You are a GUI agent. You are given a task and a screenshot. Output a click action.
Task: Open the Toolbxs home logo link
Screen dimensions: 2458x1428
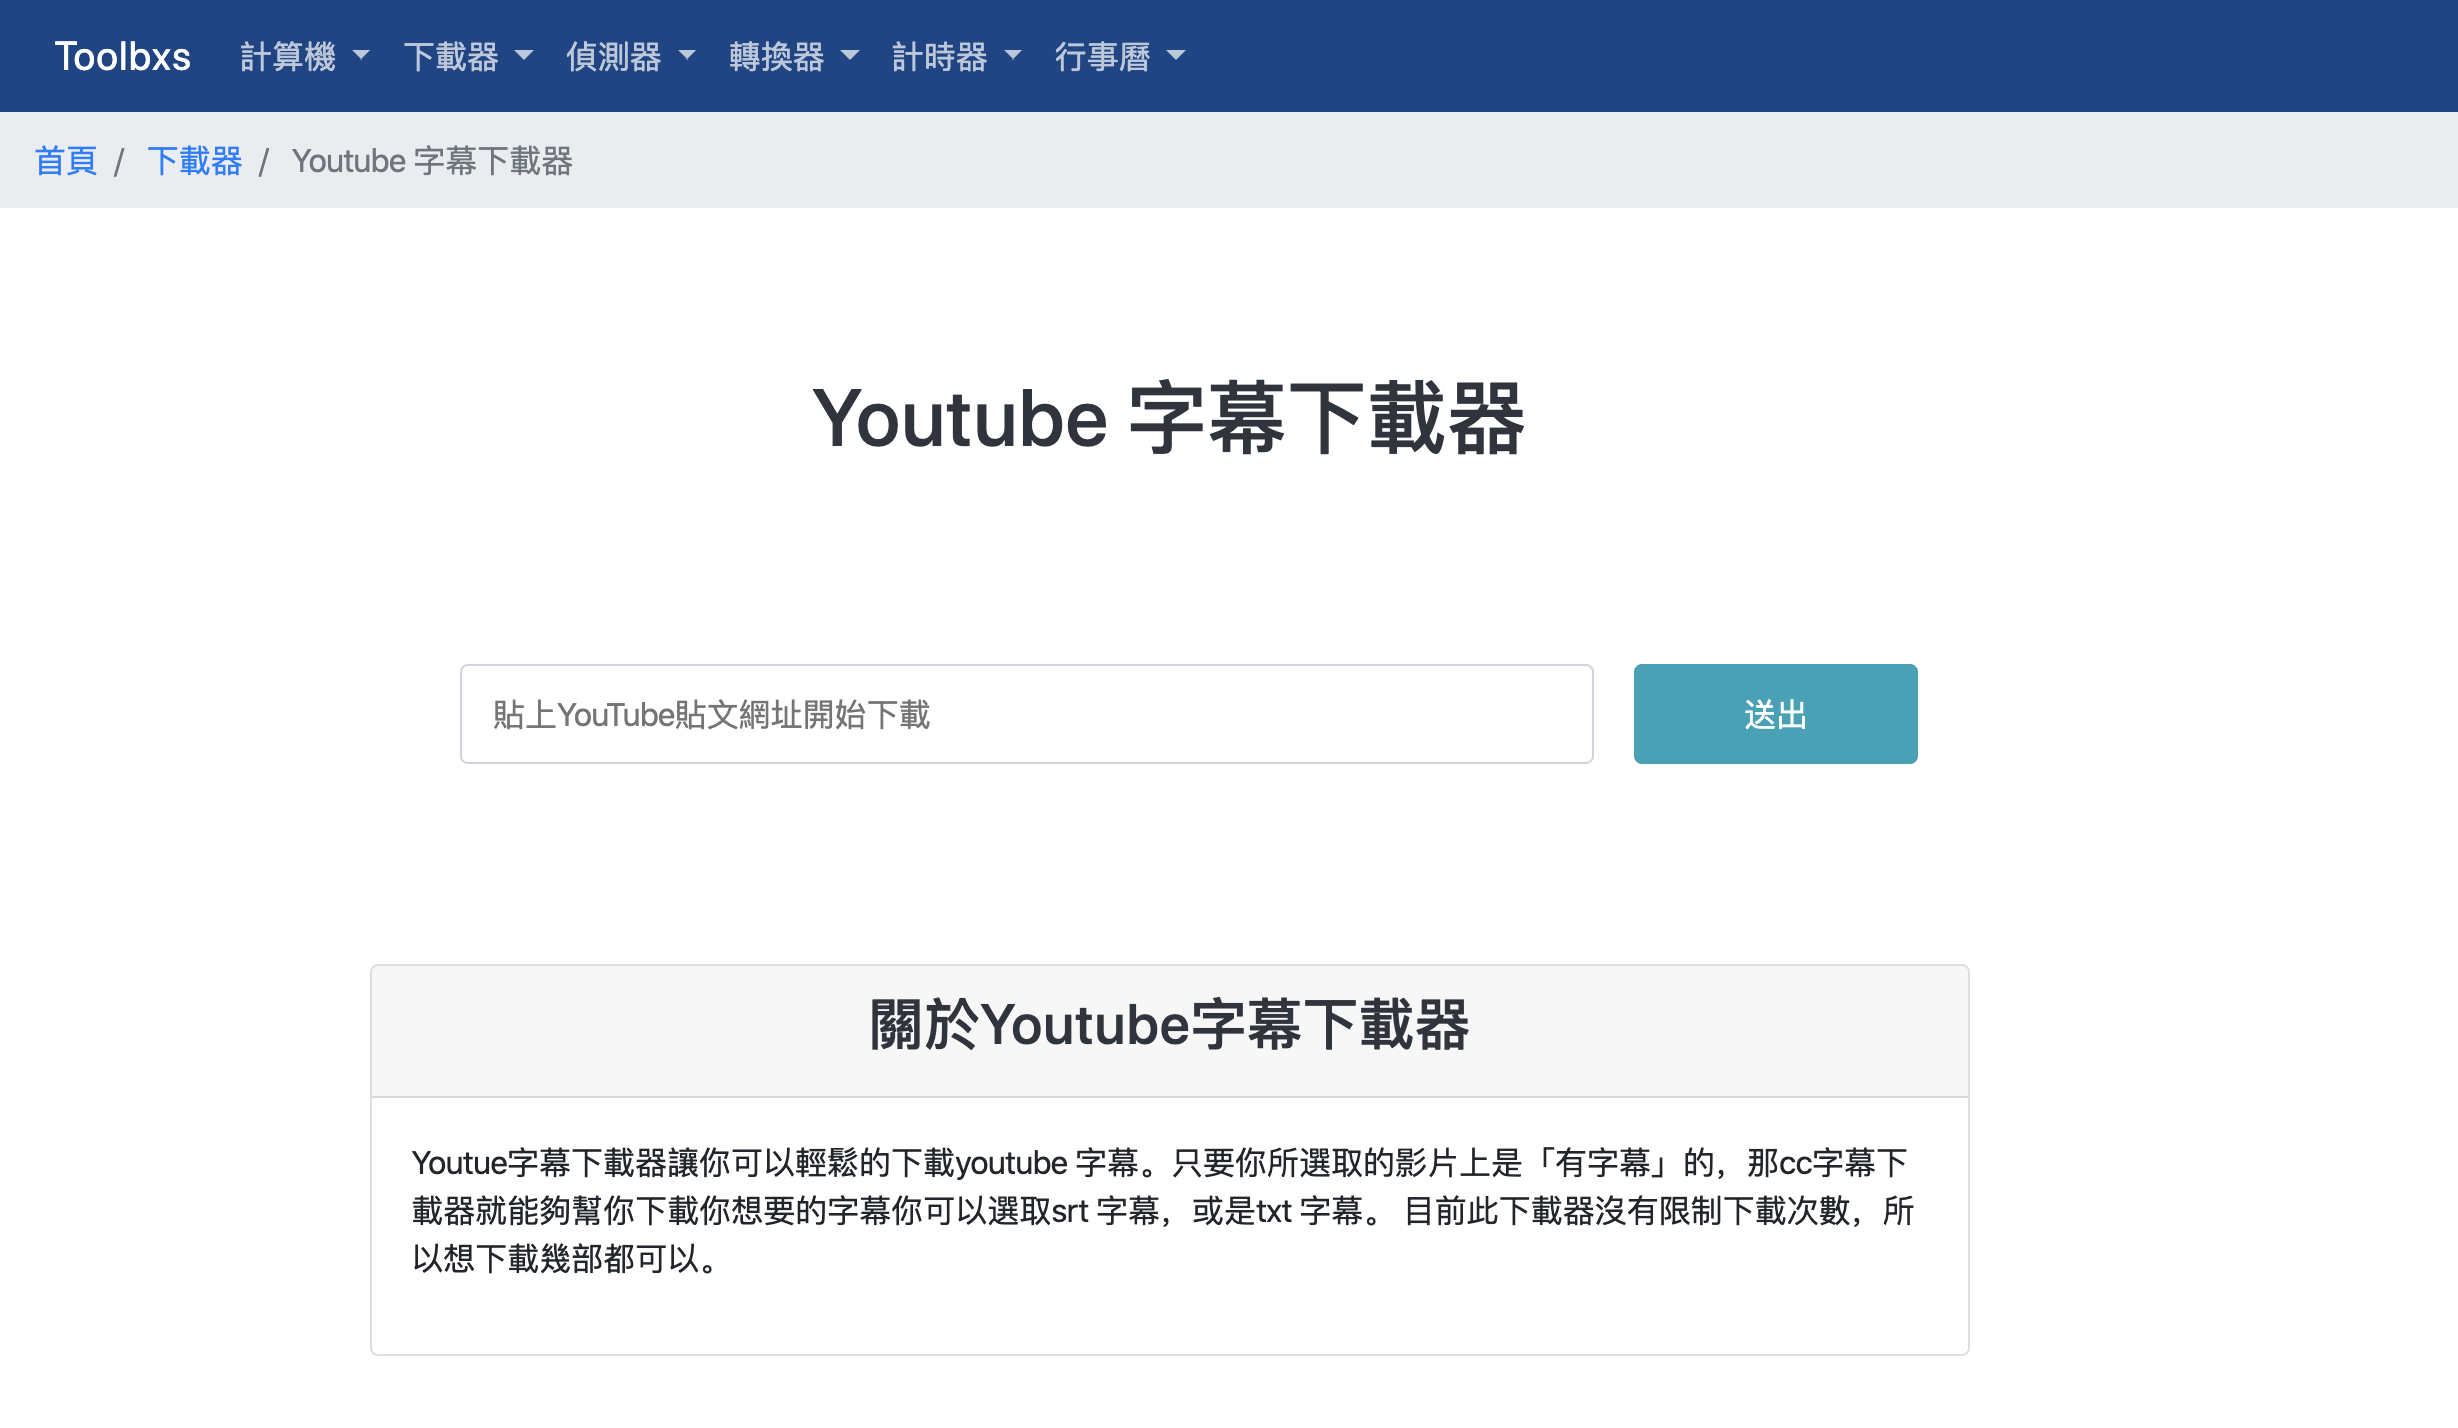(122, 56)
